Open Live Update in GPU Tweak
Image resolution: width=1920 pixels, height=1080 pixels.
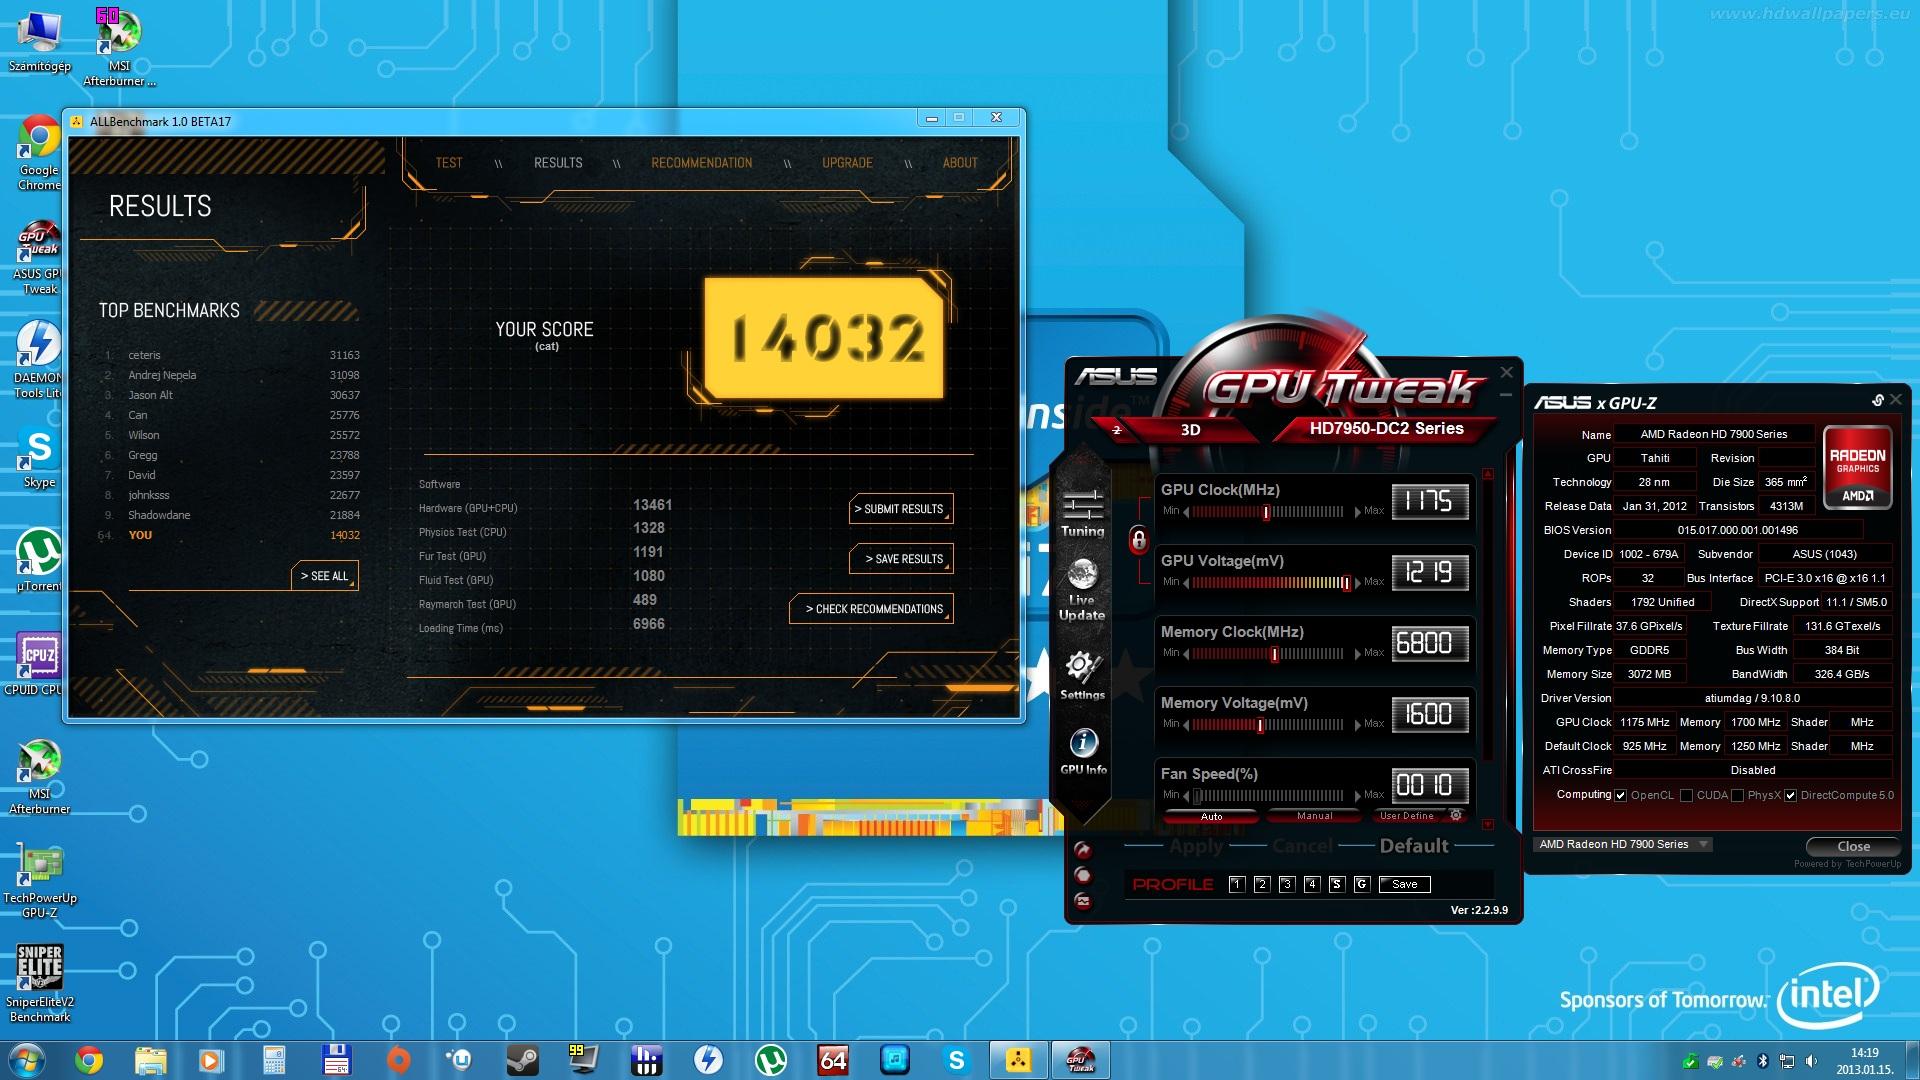coord(1082,590)
